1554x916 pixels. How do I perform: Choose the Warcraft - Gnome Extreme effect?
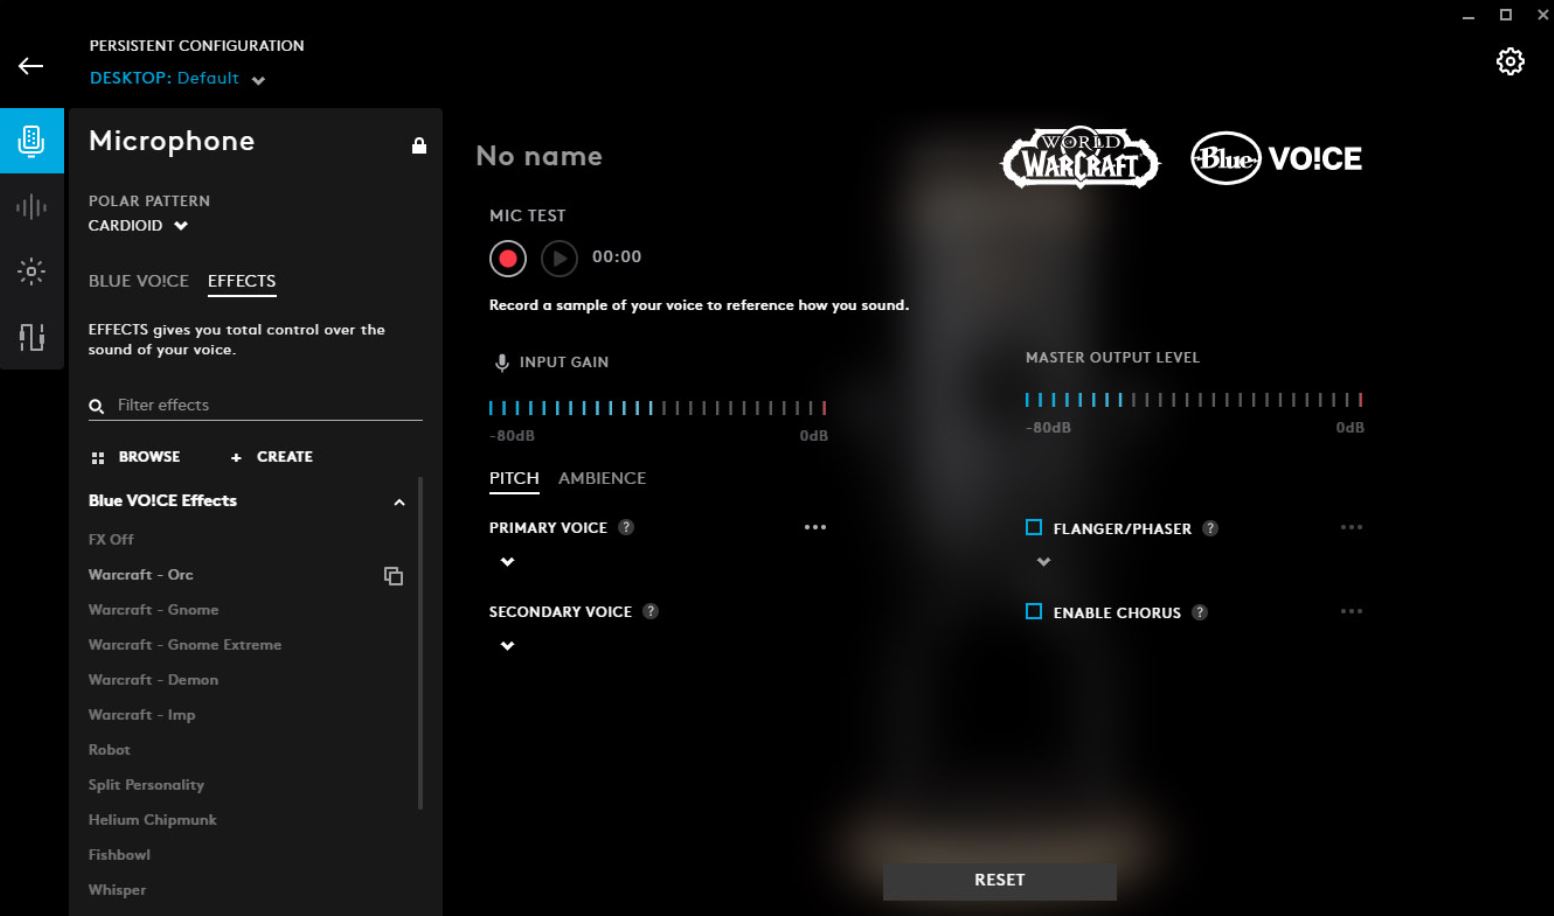185,645
